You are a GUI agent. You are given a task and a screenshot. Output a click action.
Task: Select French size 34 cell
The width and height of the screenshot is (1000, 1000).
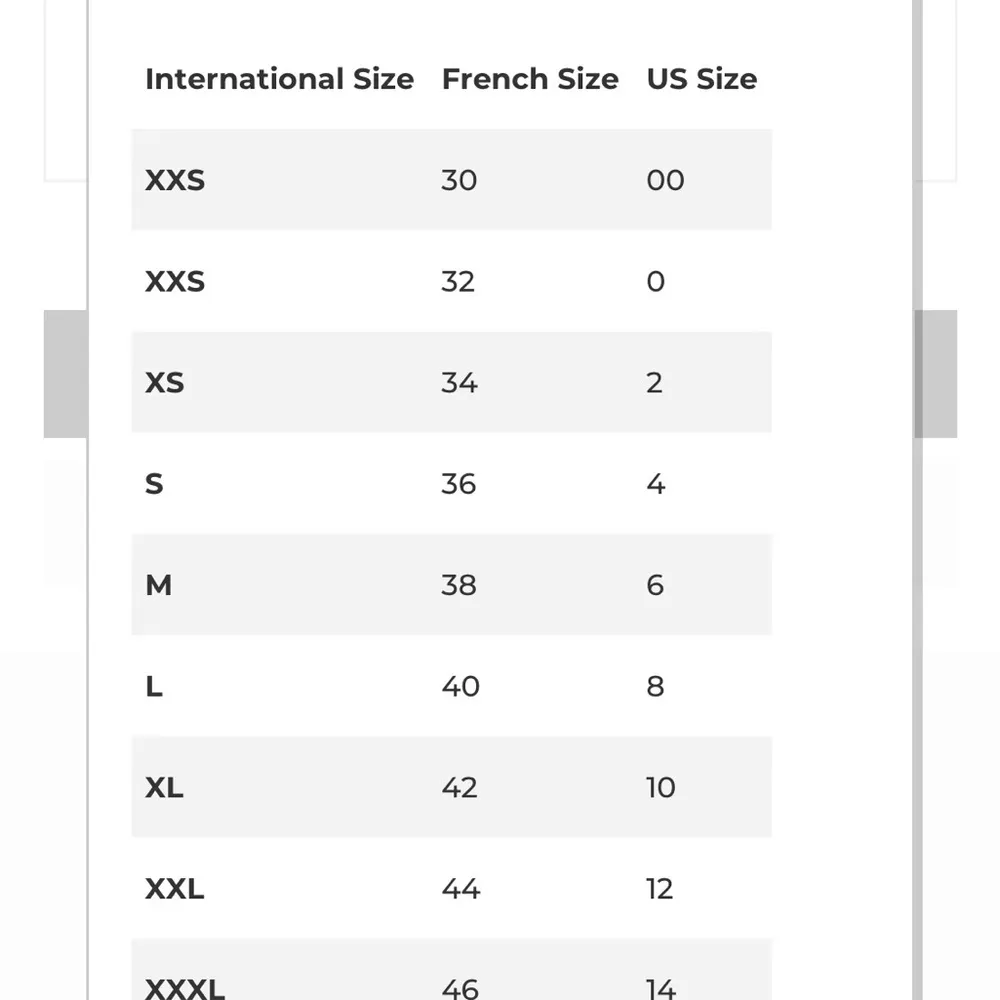click(459, 383)
